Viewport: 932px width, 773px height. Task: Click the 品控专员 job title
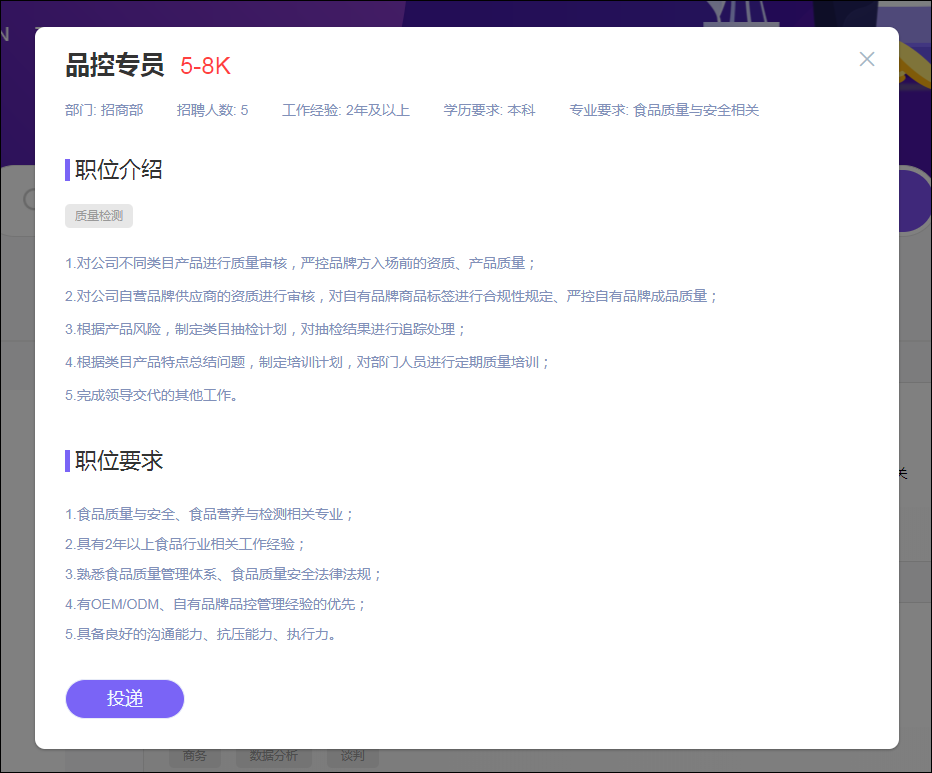pos(115,66)
